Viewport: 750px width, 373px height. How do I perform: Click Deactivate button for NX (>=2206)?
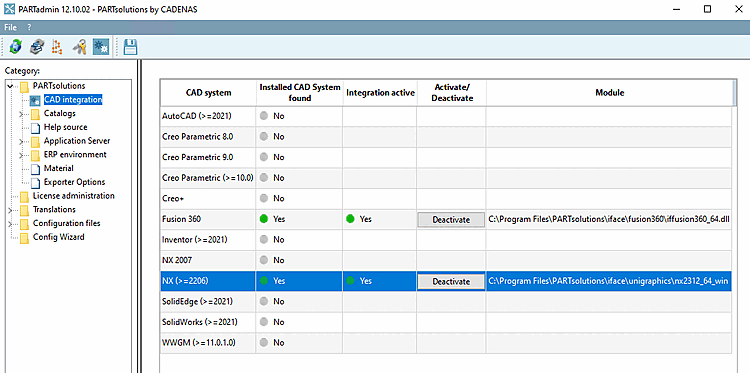[451, 282]
